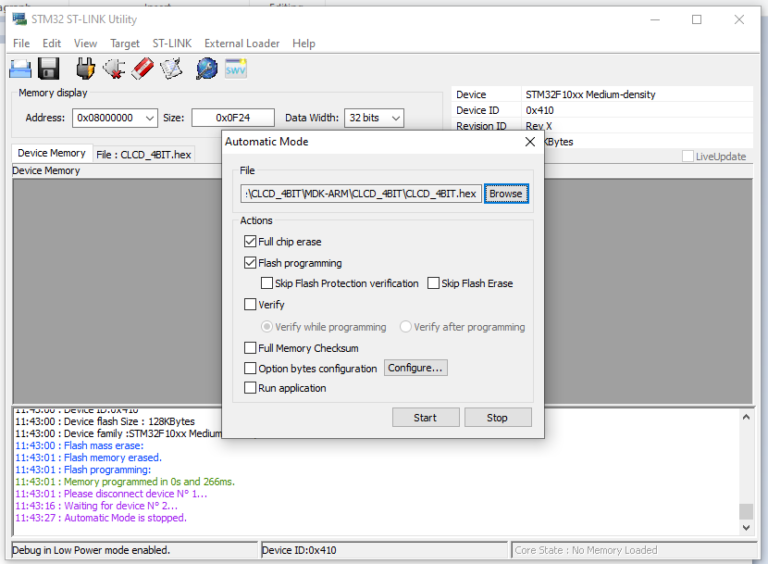Viewport: 768px width, 564px height.
Task: Tick the Skip Flash Erase checkbox
Action: (x=433, y=284)
